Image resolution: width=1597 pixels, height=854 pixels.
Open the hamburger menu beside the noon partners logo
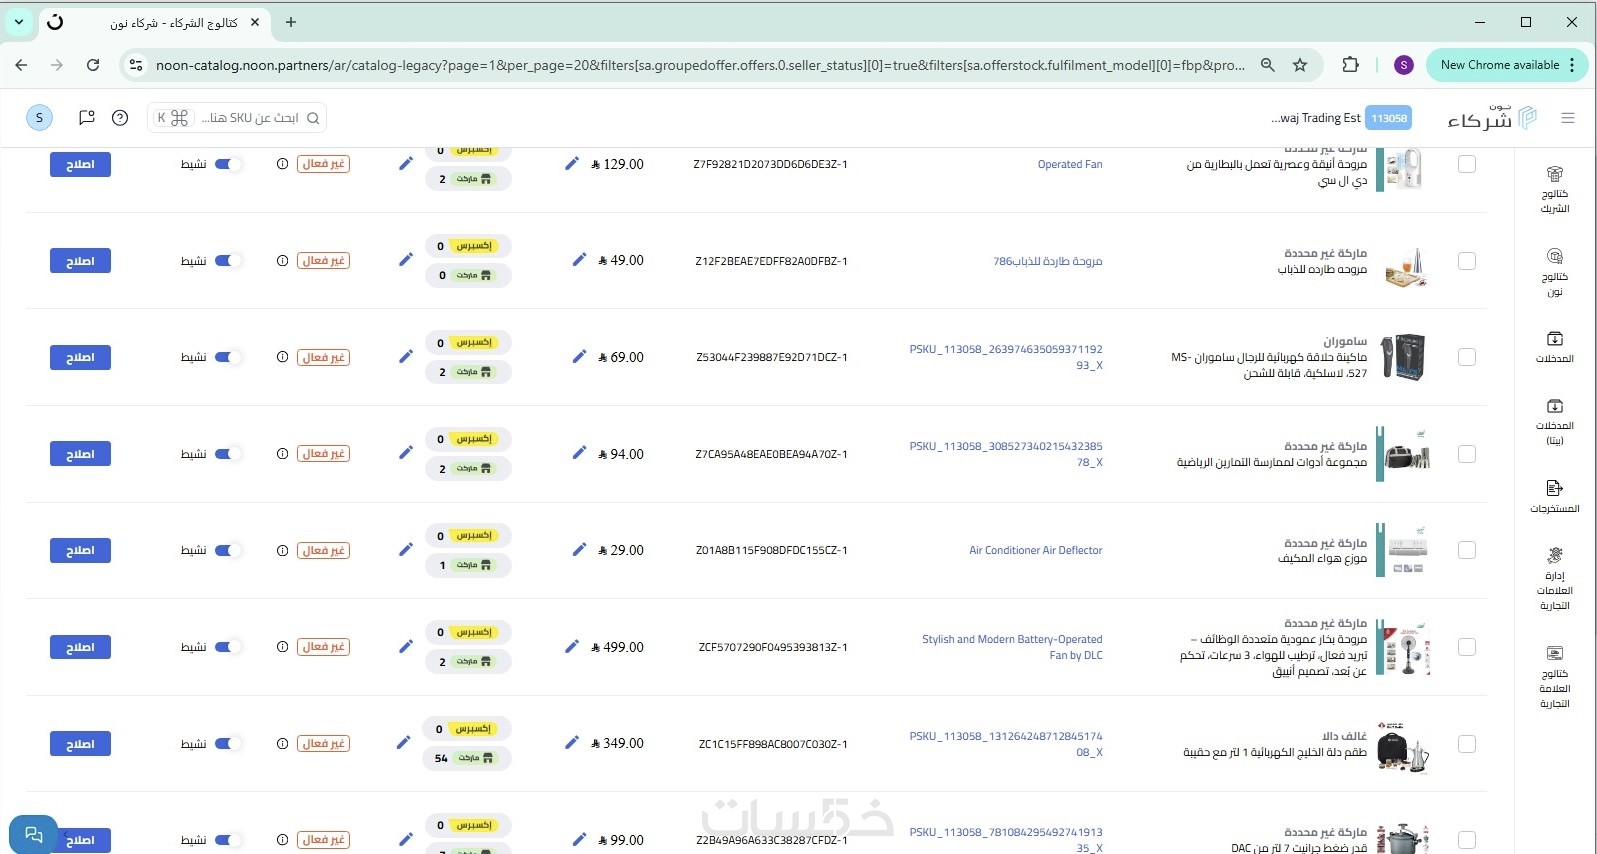coord(1567,118)
